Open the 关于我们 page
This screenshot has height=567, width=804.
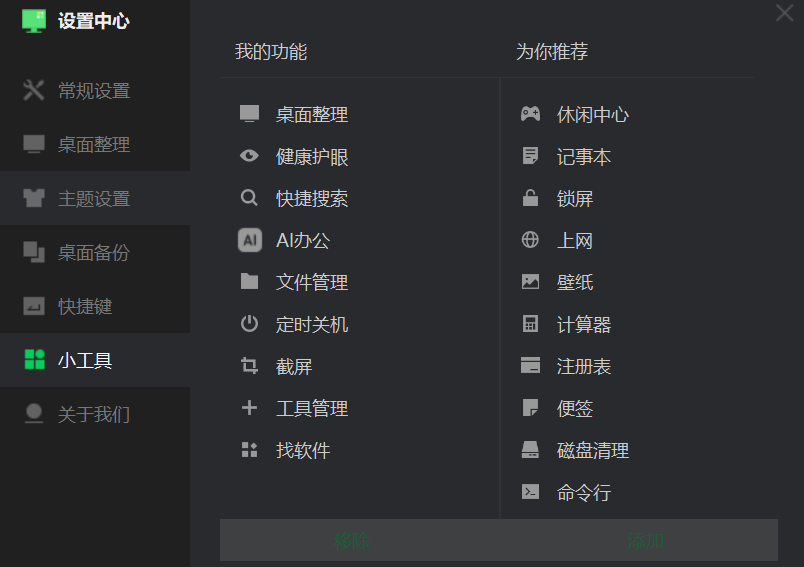click(94, 414)
